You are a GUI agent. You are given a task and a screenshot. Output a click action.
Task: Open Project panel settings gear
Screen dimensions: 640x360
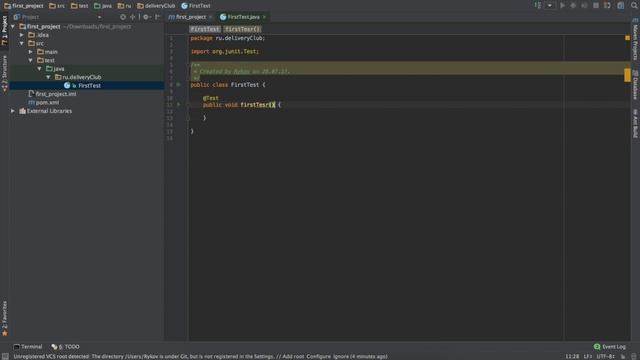tap(146, 17)
